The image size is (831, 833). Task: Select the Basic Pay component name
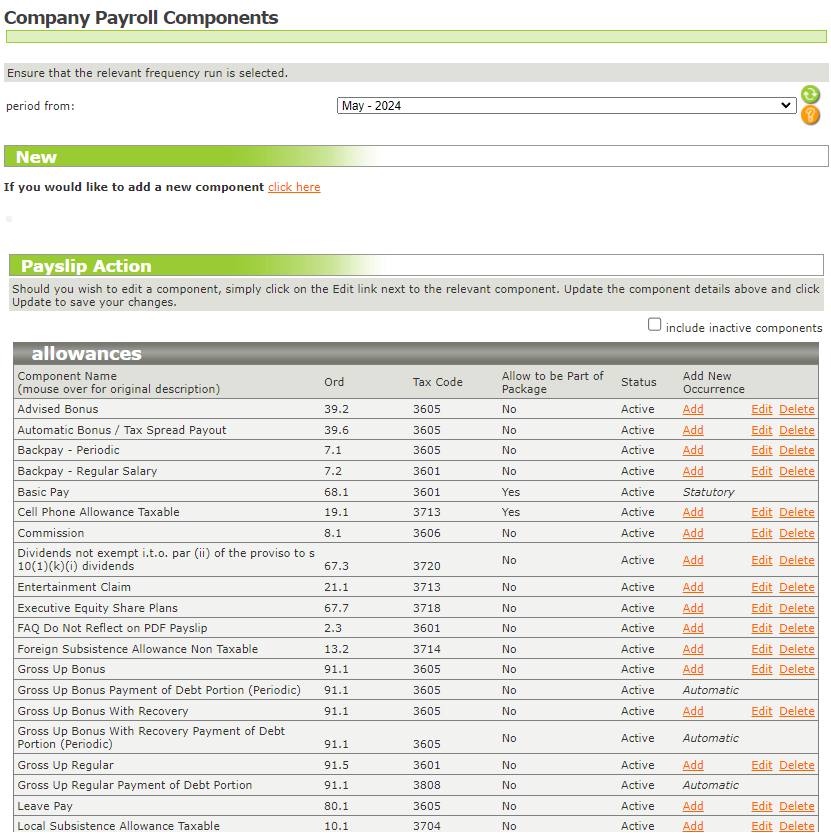tap(45, 492)
